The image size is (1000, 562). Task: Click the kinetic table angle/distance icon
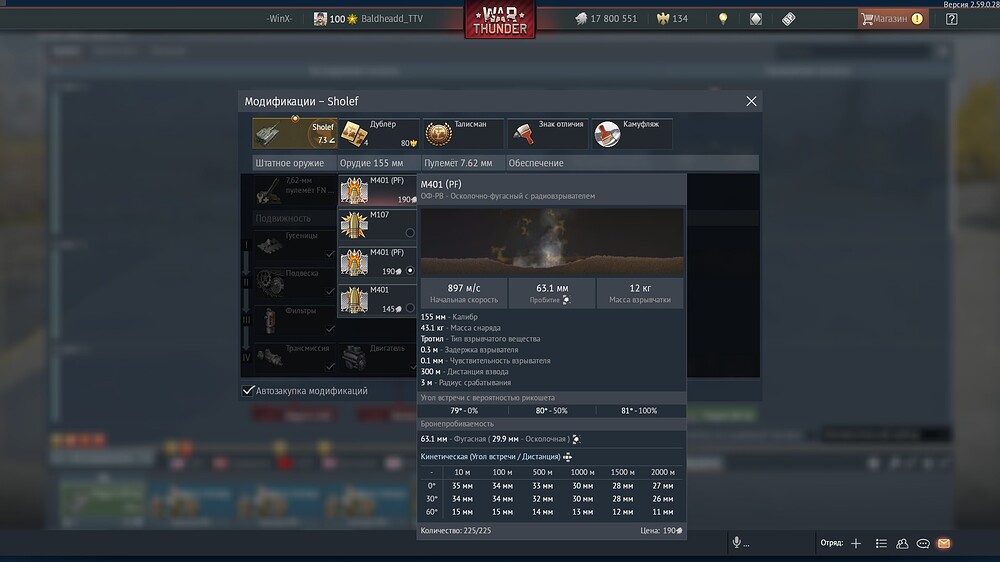coord(568,457)
